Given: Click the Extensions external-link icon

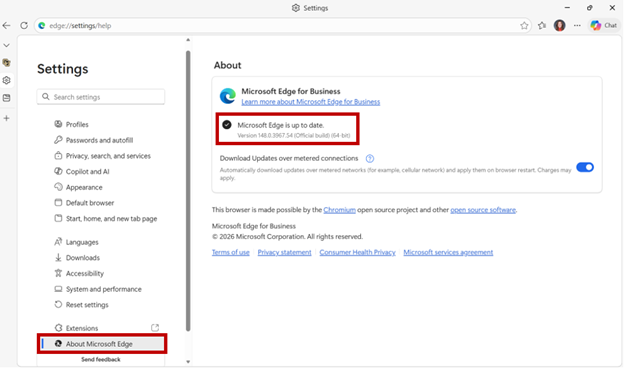Looking at the screenshot, I should (155, 328).
